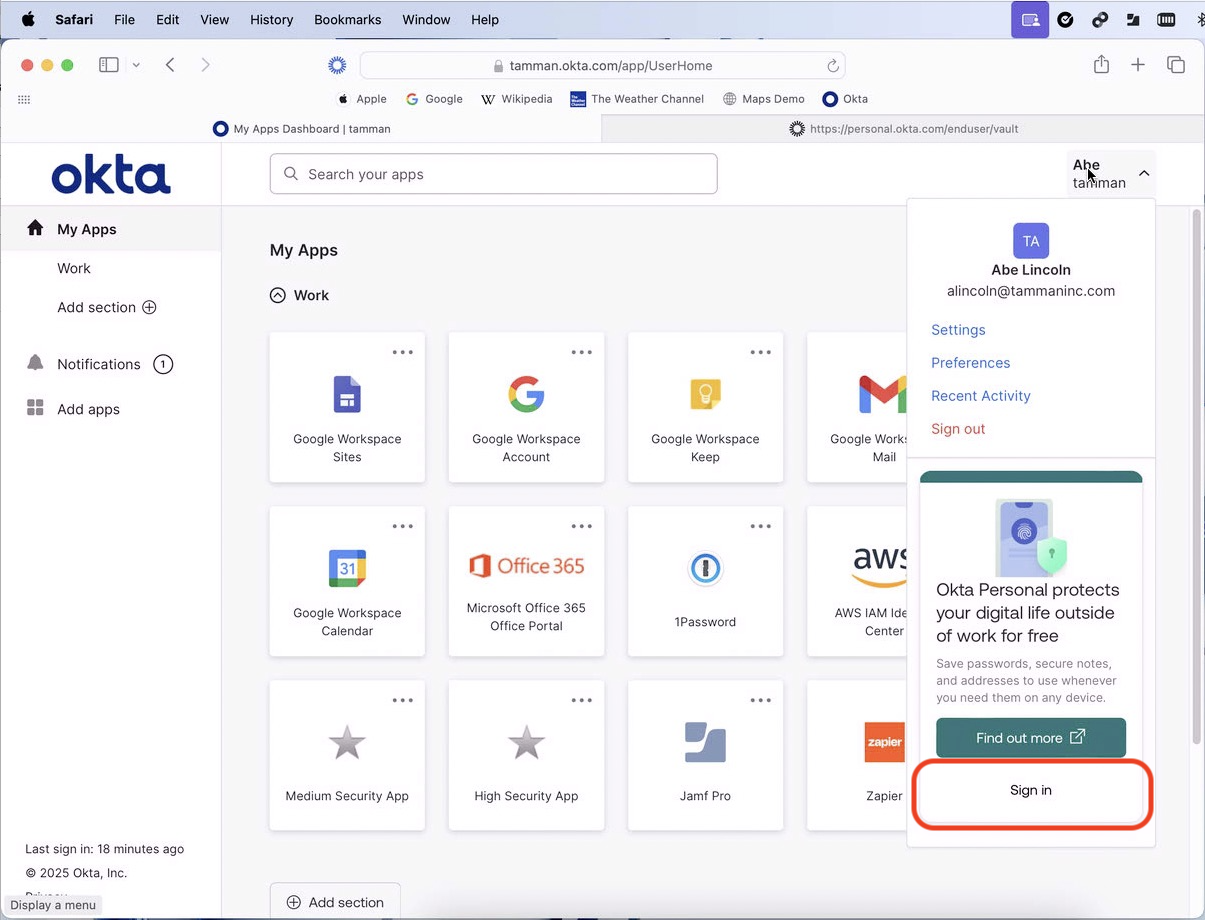Screen dimensions: 1205x920
Task: Open Preferences in account menu
Action: [970, 363]
